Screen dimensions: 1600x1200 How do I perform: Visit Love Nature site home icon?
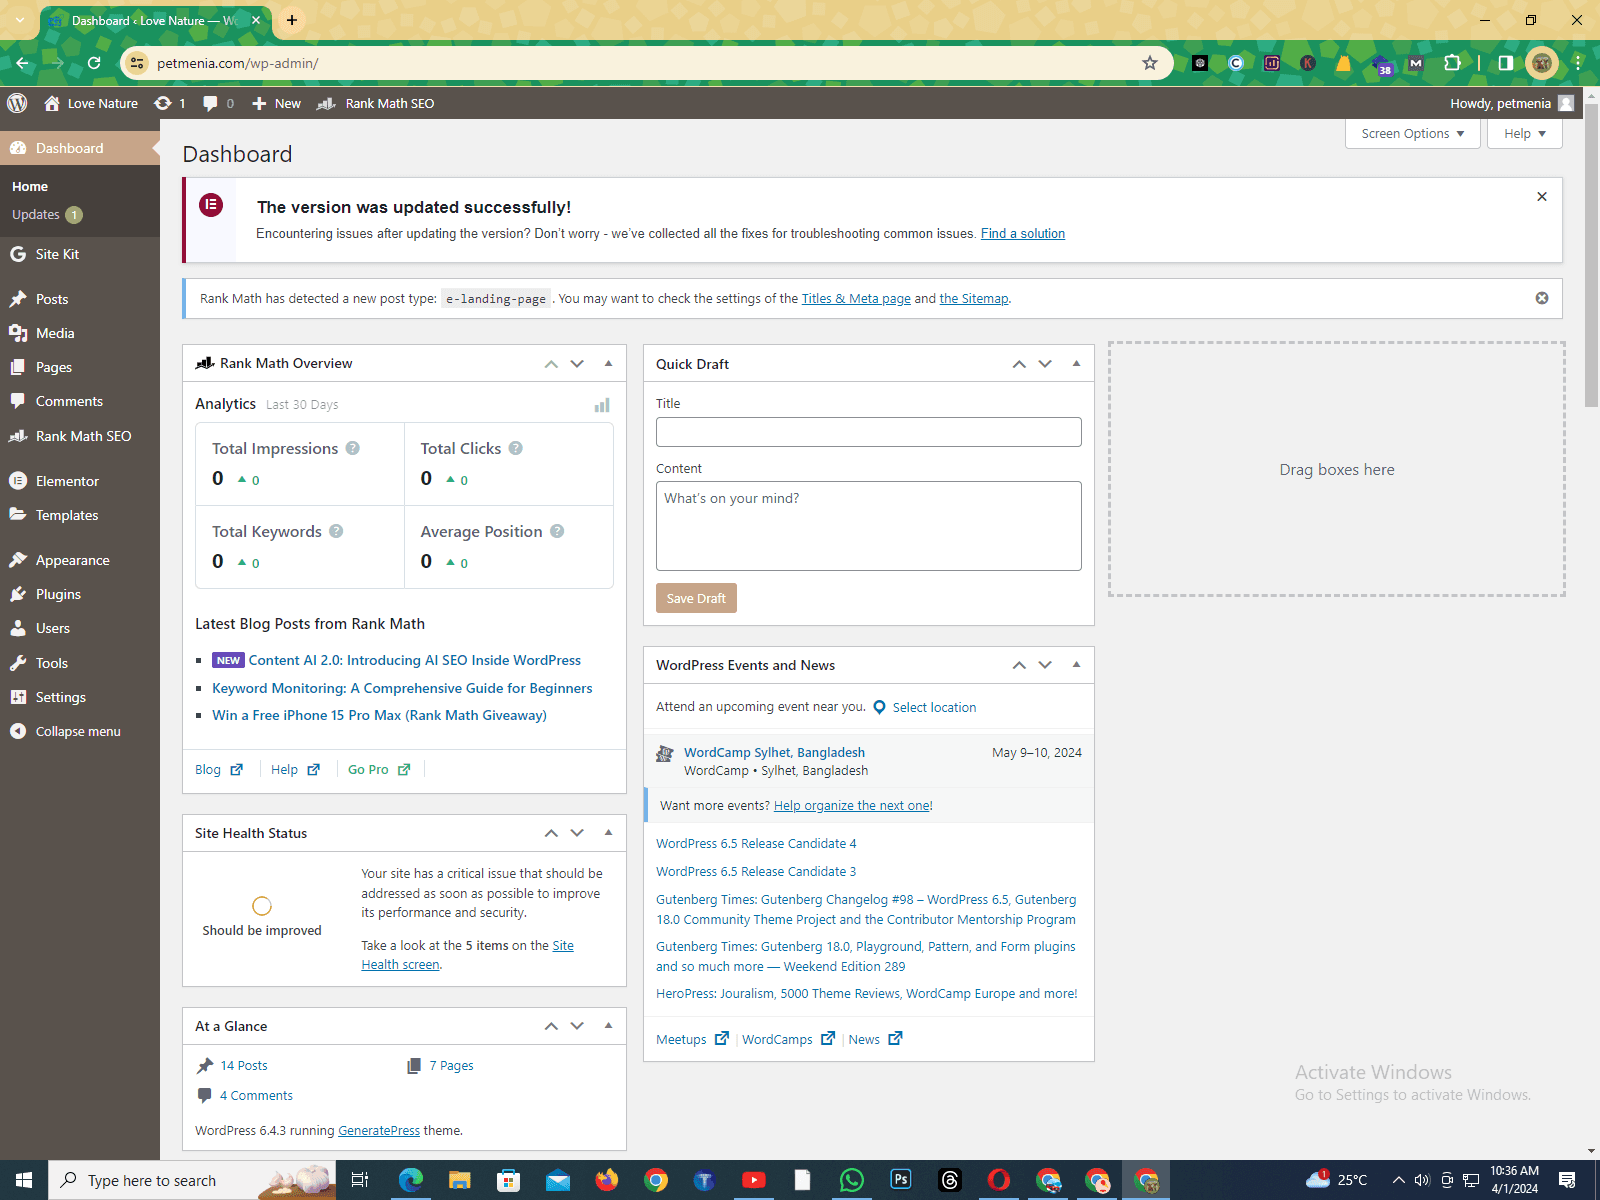pyautogui.click(x=52, y=103)
